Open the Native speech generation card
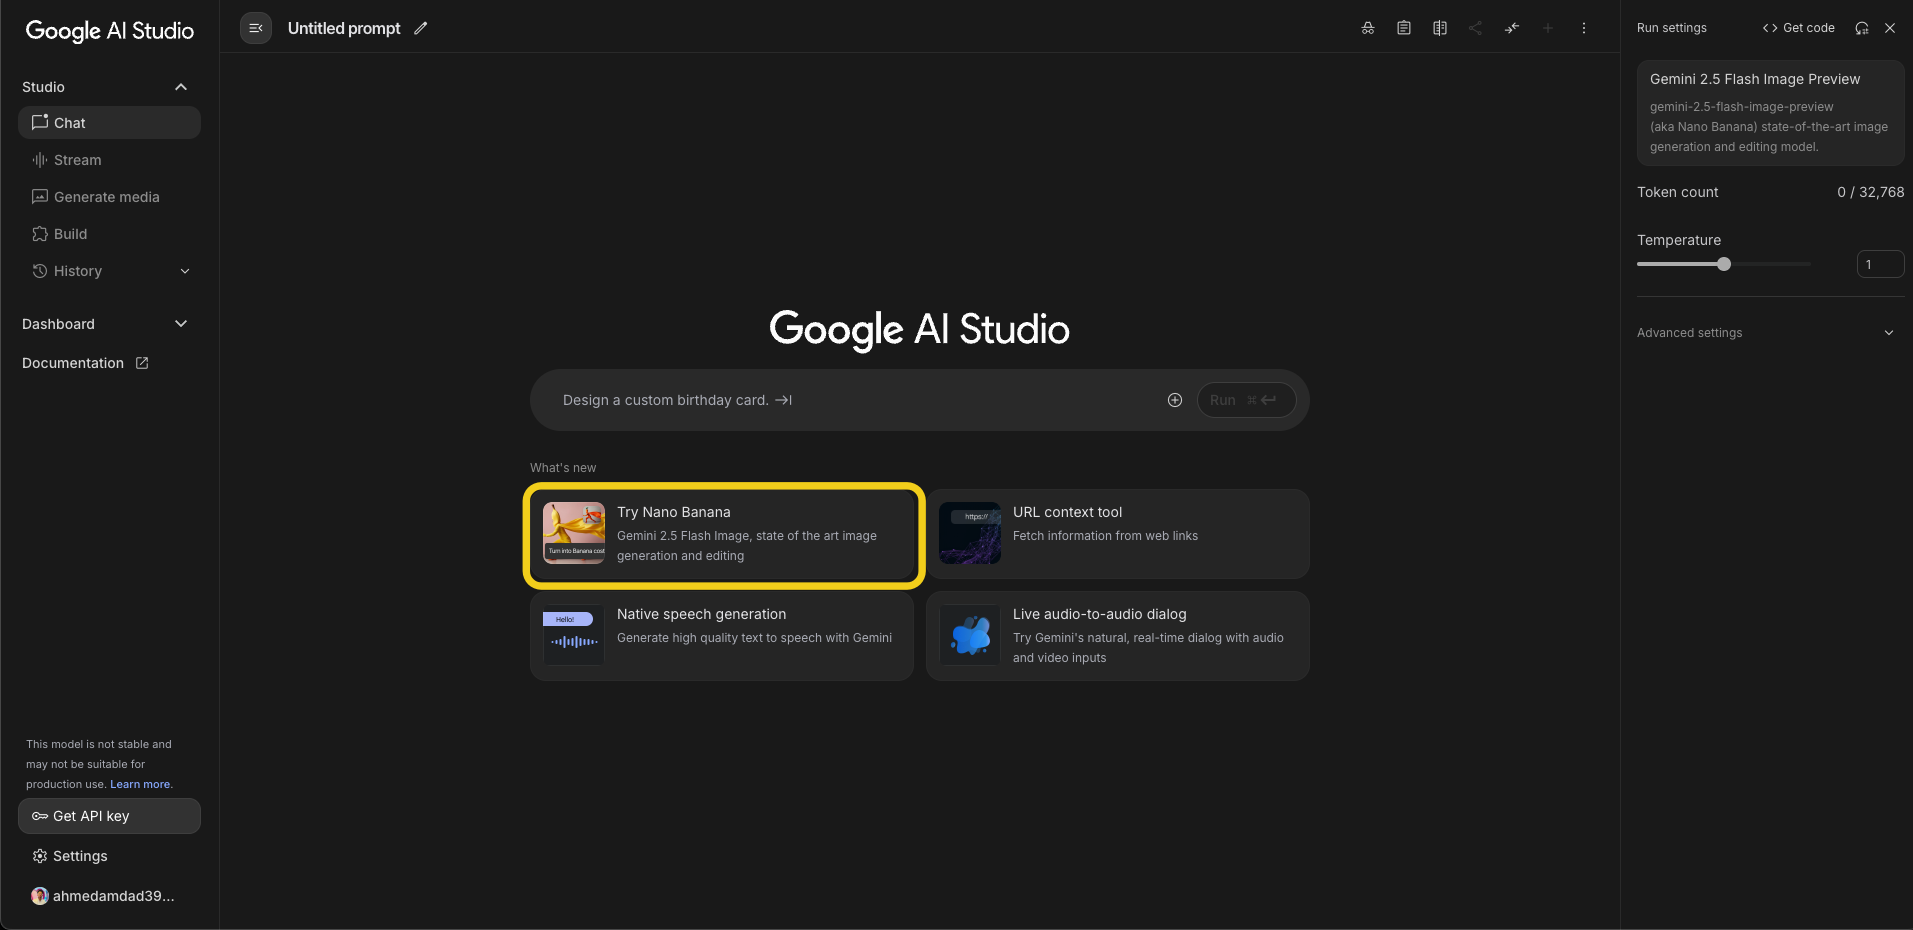The image size is (1913, 930). 722,636
